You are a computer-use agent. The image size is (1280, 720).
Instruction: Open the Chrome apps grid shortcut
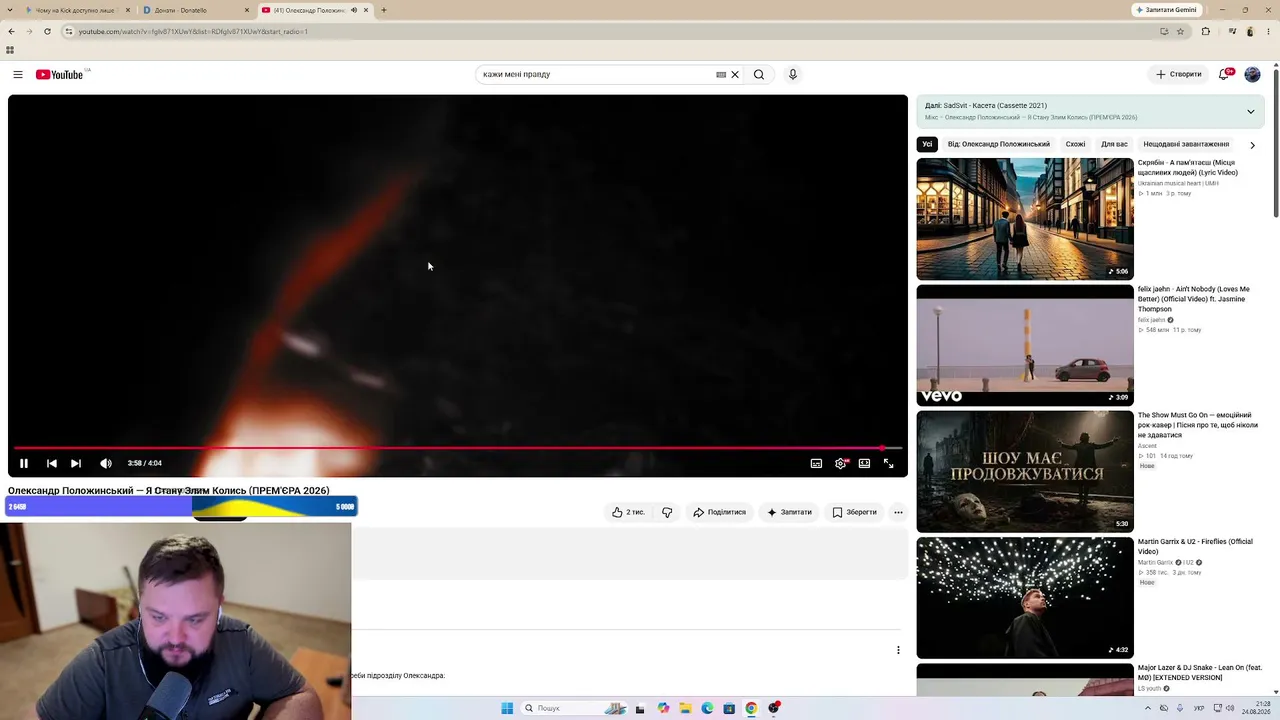10,50
